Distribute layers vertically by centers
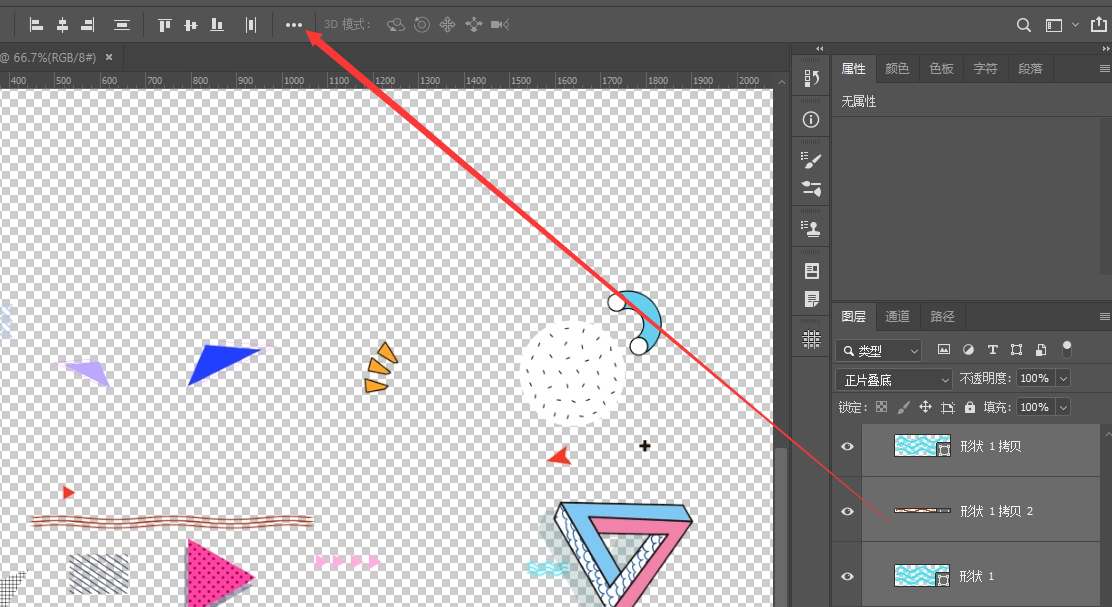This screenshot has height=607, width=1112. [122, 25]
